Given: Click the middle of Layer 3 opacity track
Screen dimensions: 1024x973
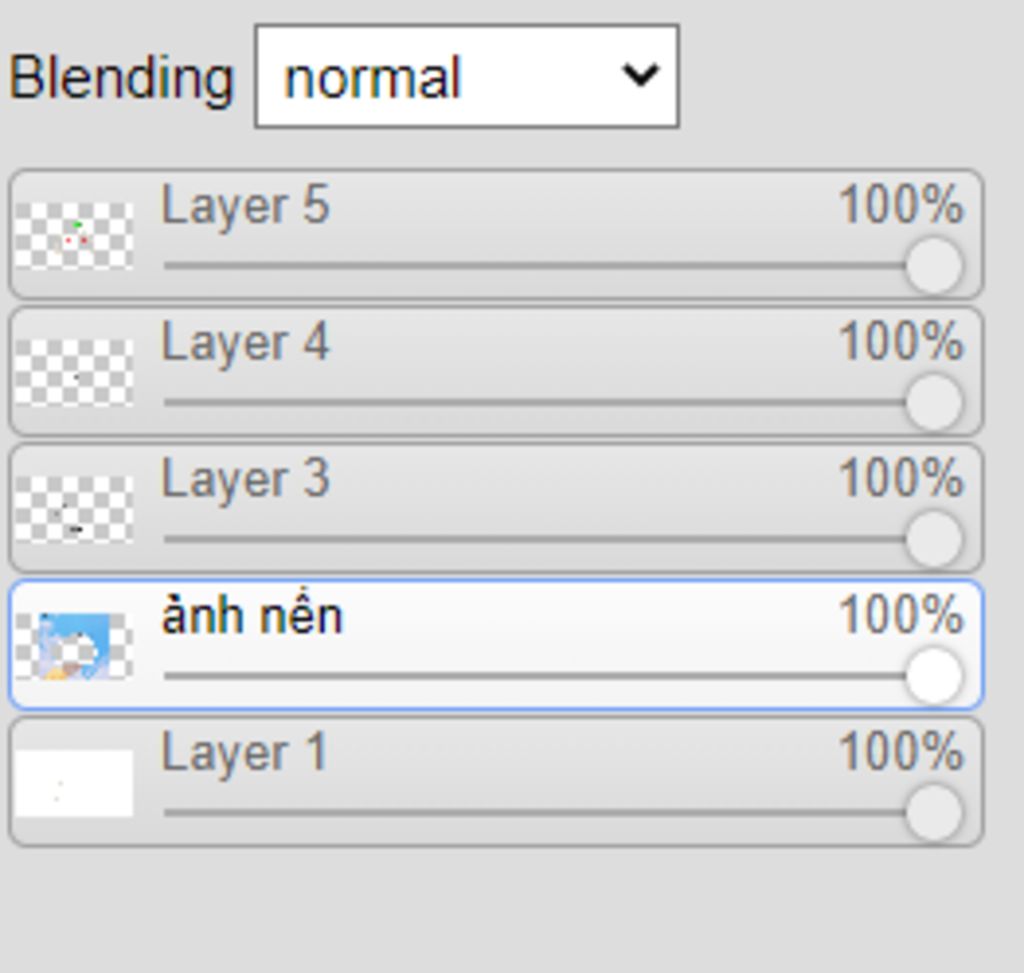Looking at the screenshot, I should click(536, 539).
